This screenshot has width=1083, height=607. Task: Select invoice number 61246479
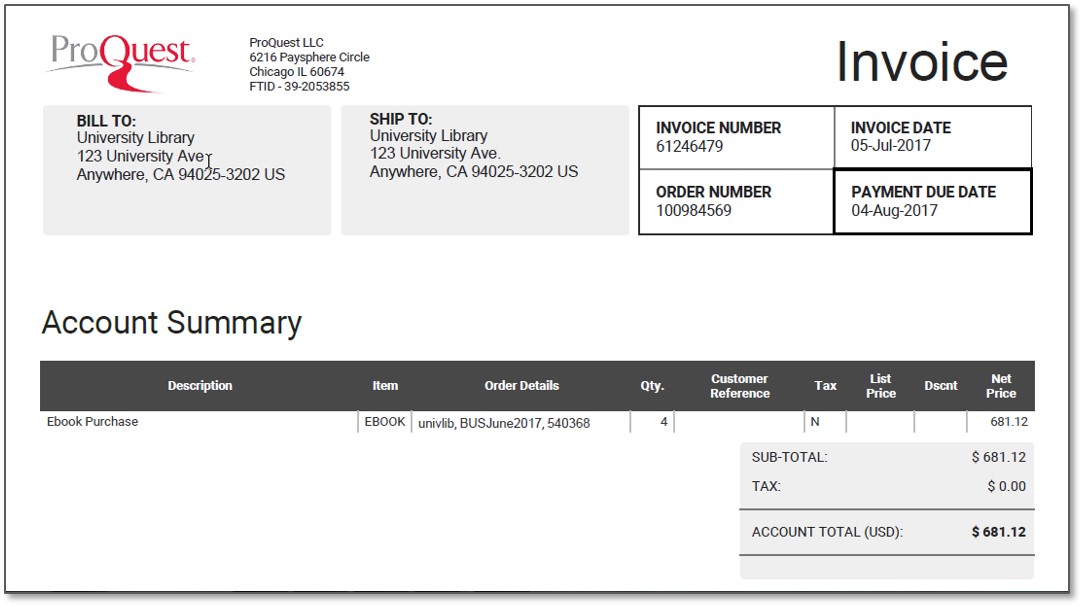point(689,147)
